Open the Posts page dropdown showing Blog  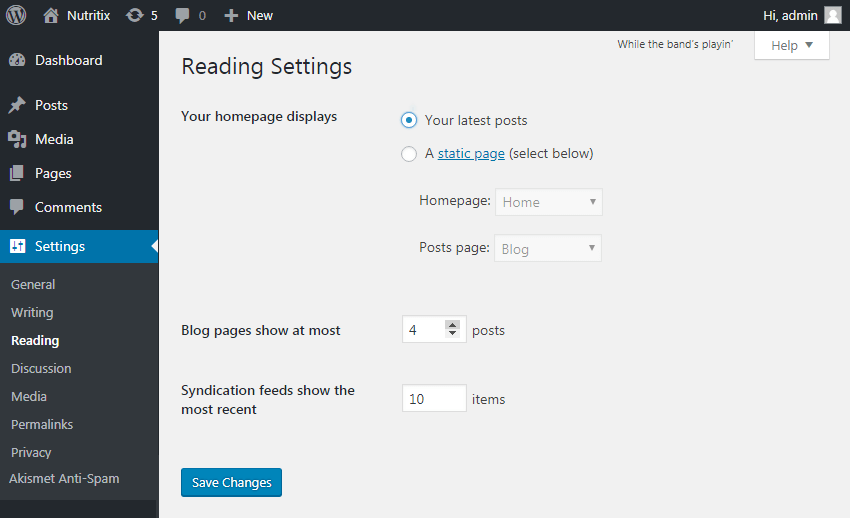pos(548,248)
